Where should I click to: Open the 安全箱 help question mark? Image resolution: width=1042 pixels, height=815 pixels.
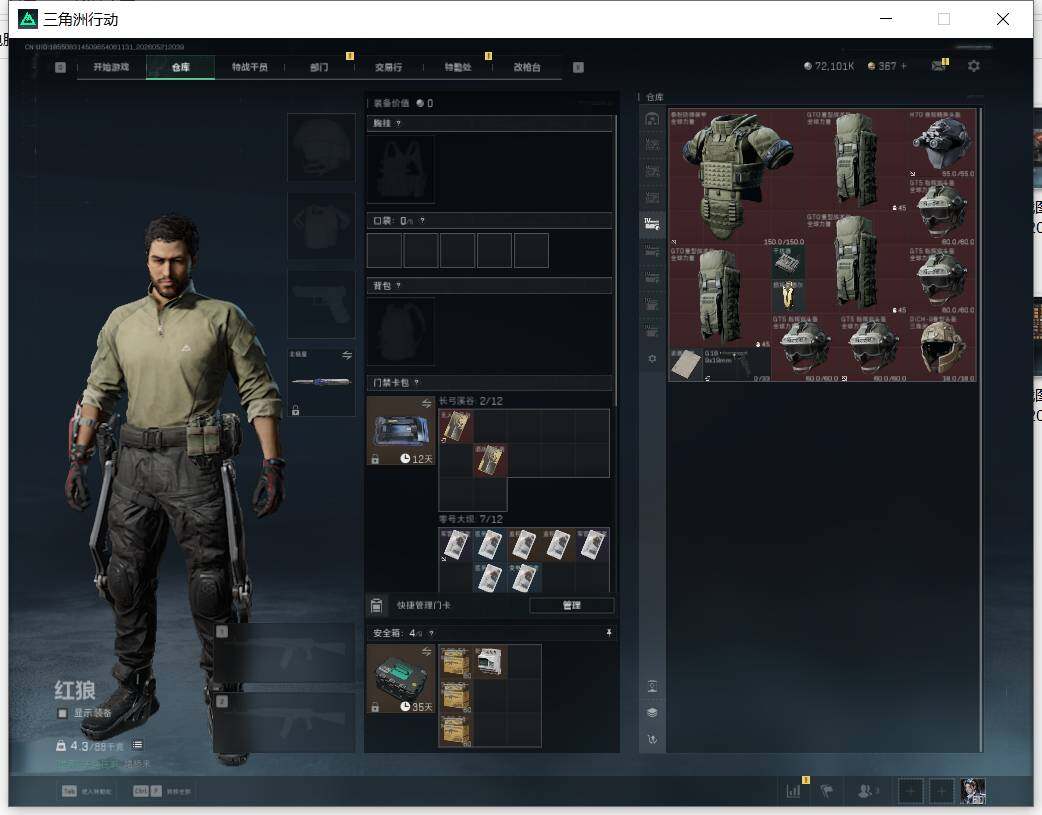(x=431, y=634)
